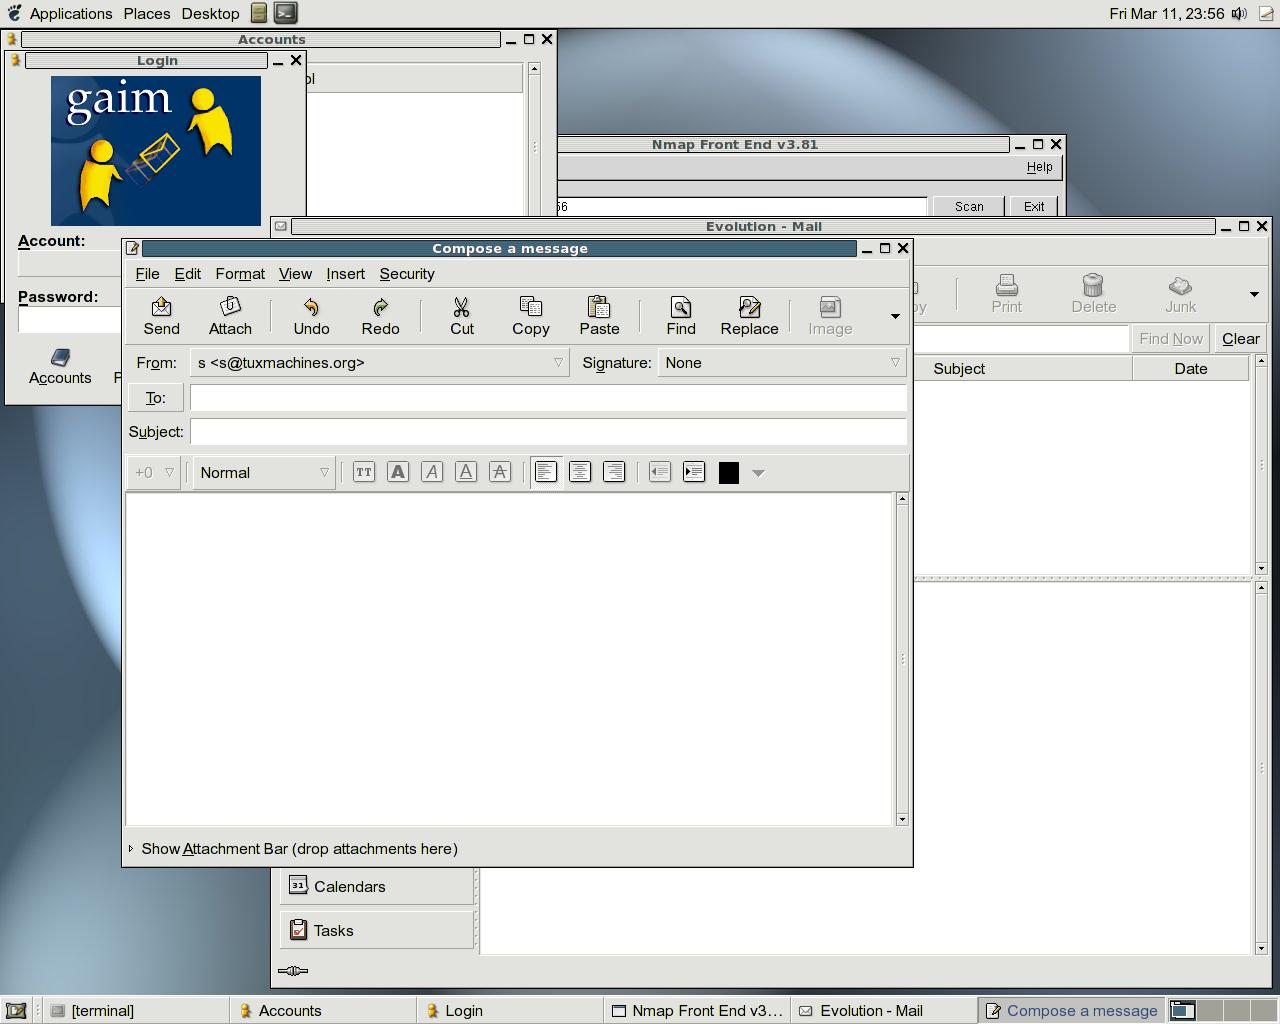Sort messages by the Subject column header
Screen dimensions: 1280x1024
(1022, 369)
